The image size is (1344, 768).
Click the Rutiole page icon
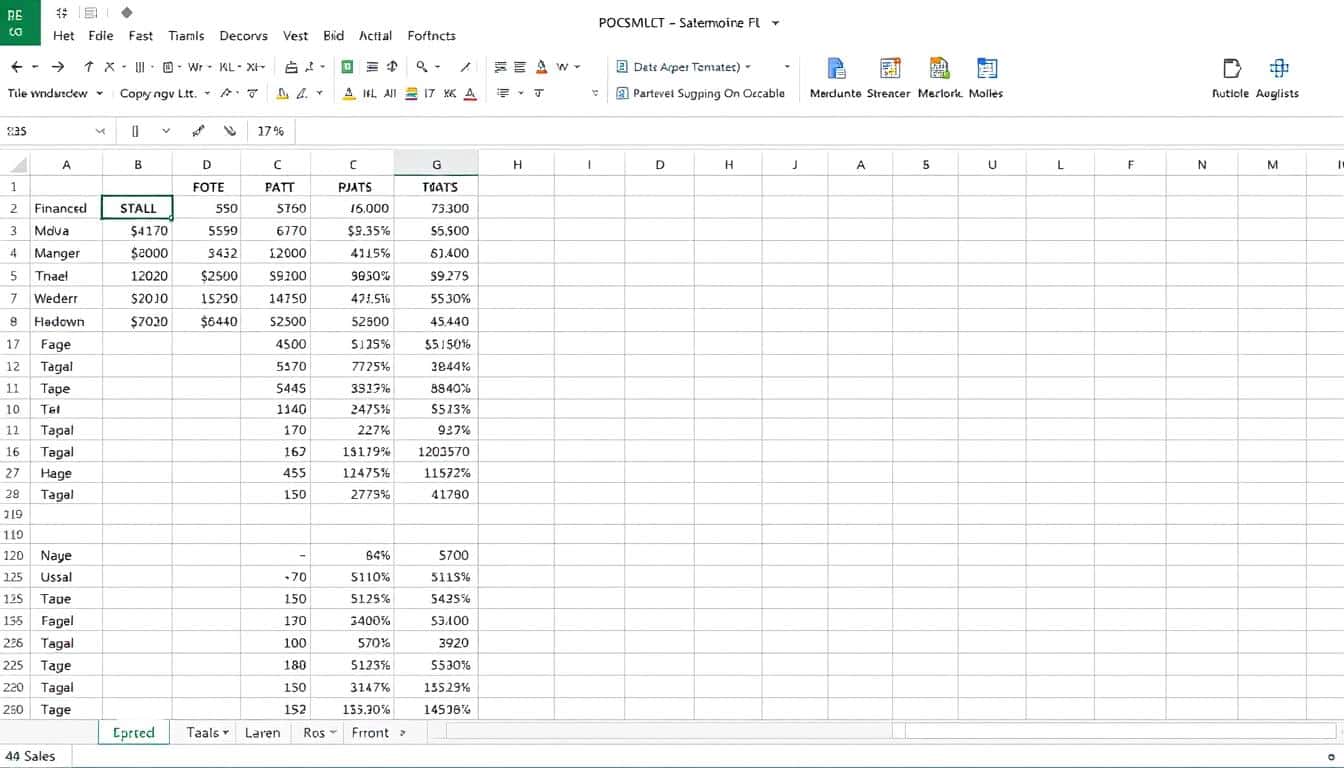pos(1232,68)
